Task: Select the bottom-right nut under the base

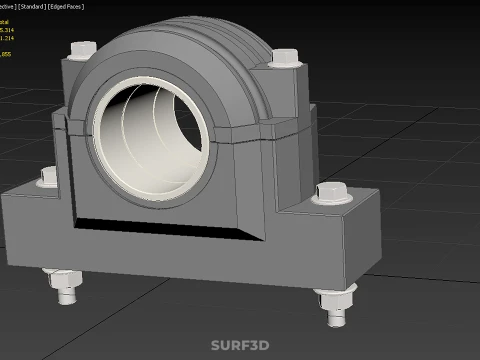Action: point(336,299)
